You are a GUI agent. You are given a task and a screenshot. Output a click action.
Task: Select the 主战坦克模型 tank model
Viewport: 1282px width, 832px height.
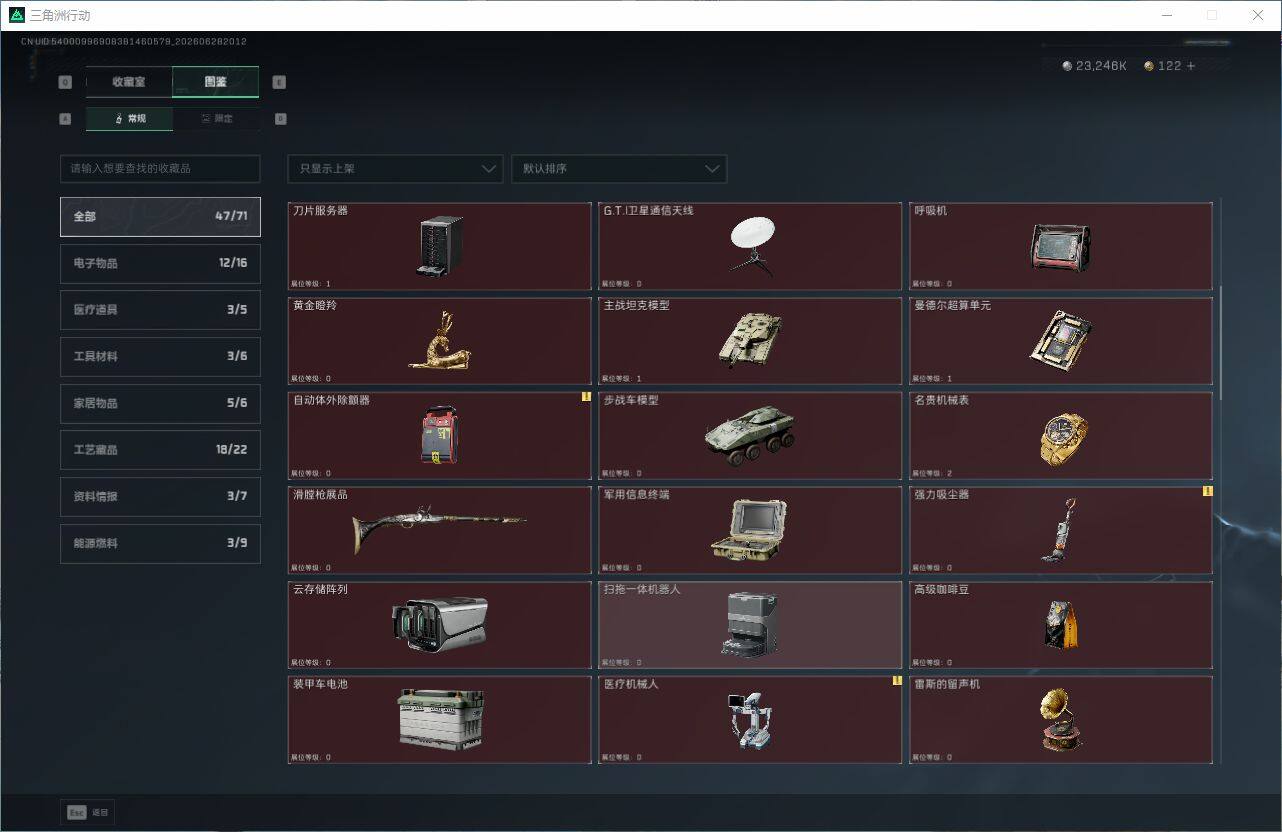pos(750,341)
